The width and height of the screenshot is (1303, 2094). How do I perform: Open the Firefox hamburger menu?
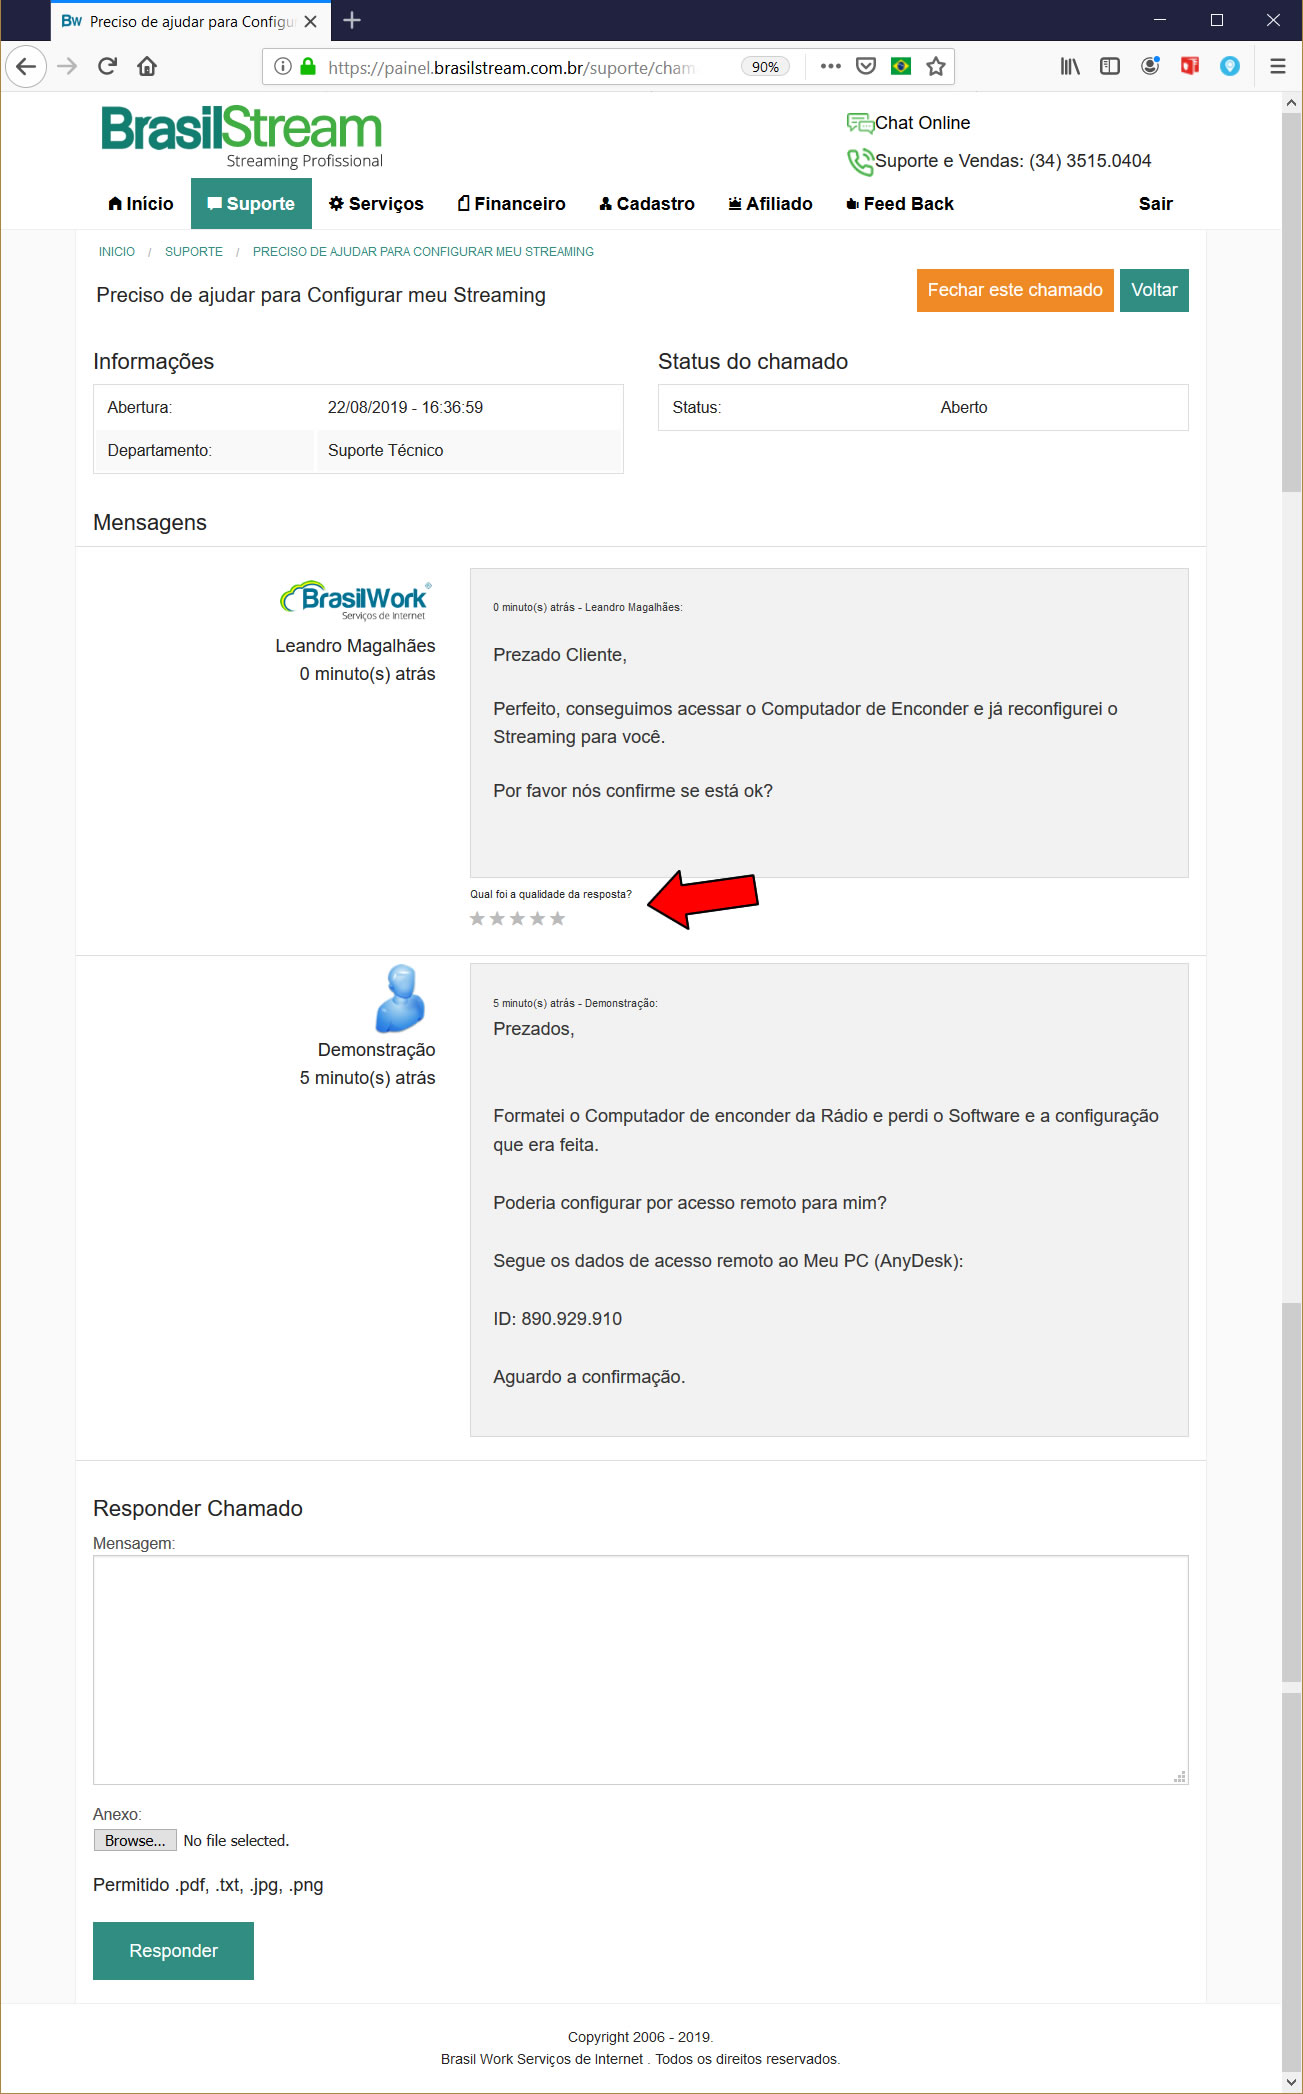click(1277, 67)
